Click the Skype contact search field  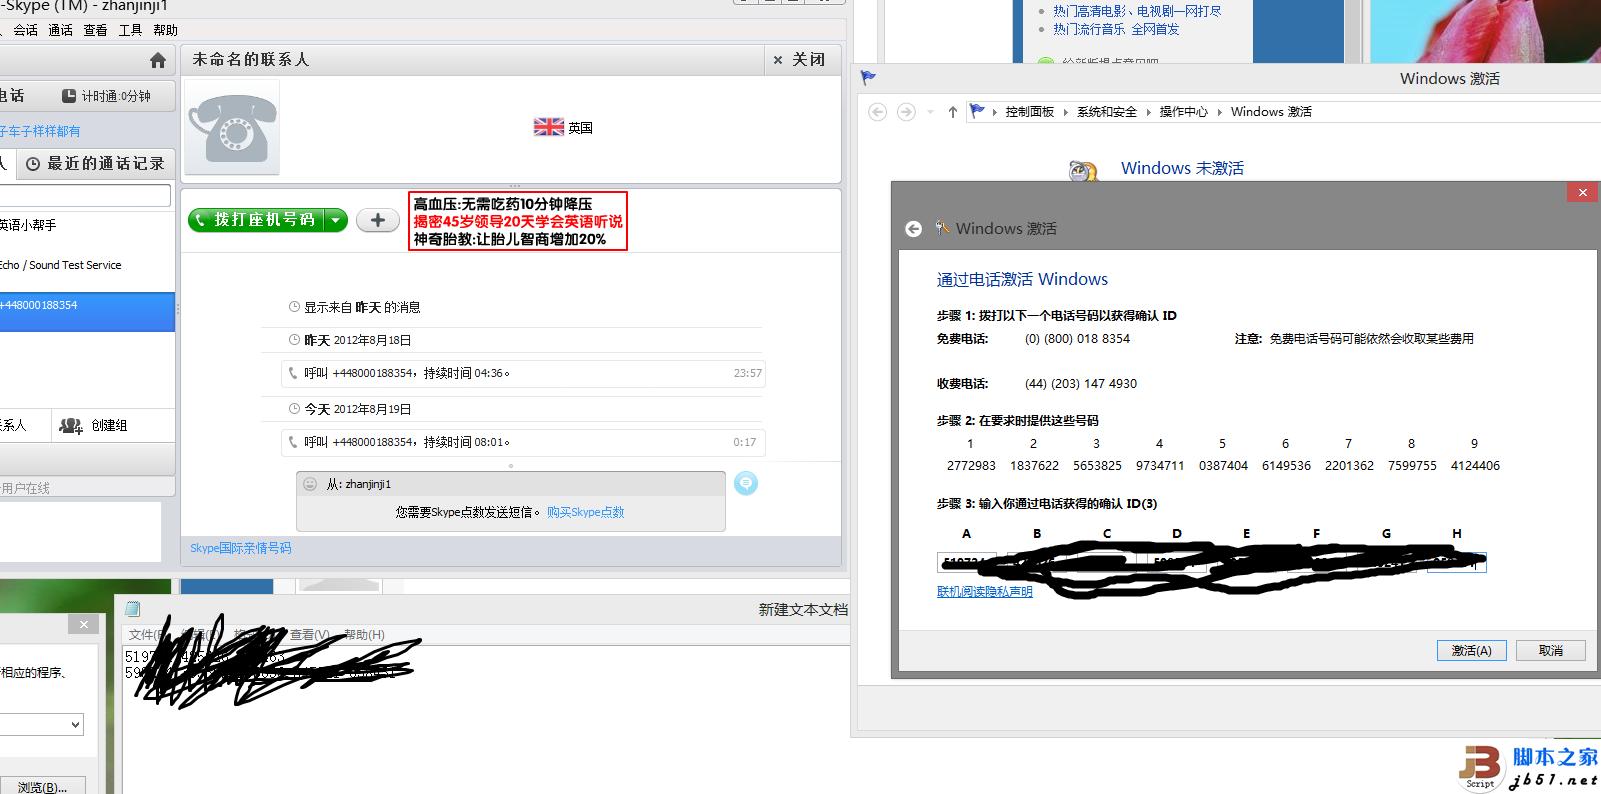point(85,196)
